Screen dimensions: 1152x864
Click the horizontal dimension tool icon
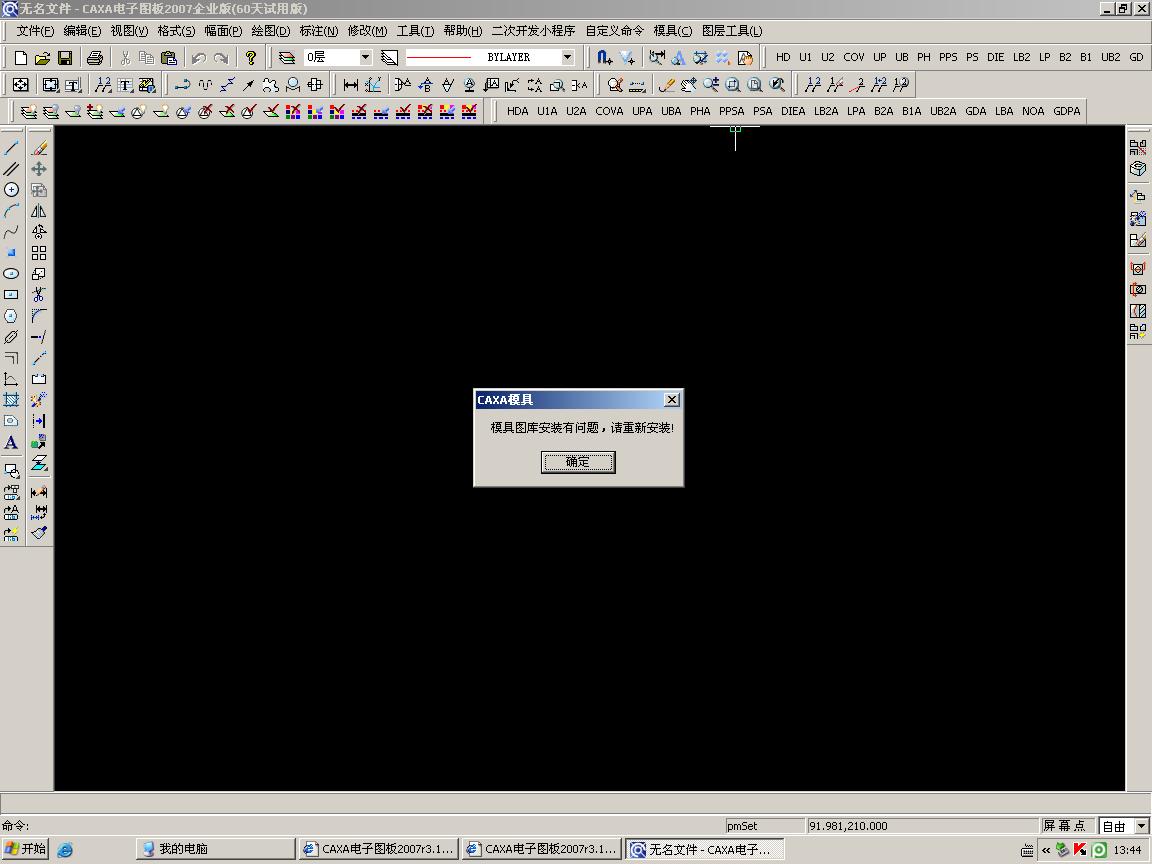[x=350, y=84]
